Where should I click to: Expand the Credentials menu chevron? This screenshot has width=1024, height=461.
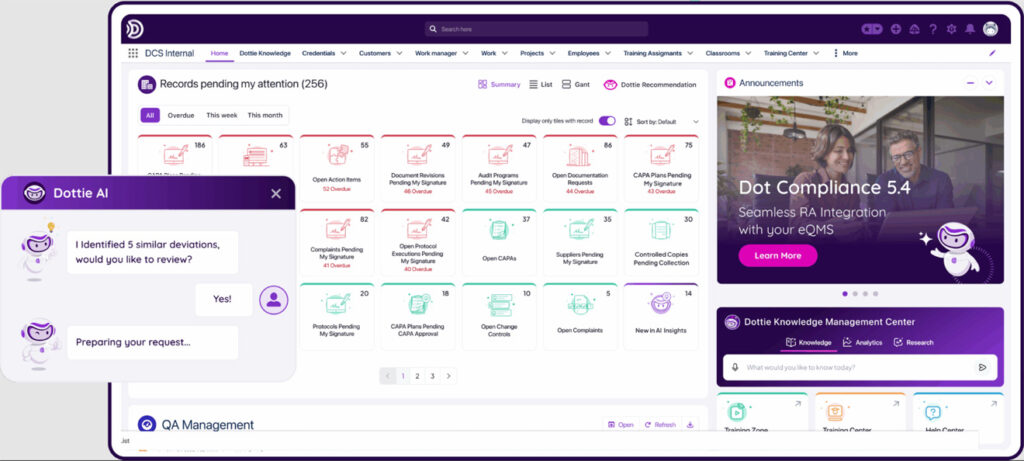[x=343, y=54]
